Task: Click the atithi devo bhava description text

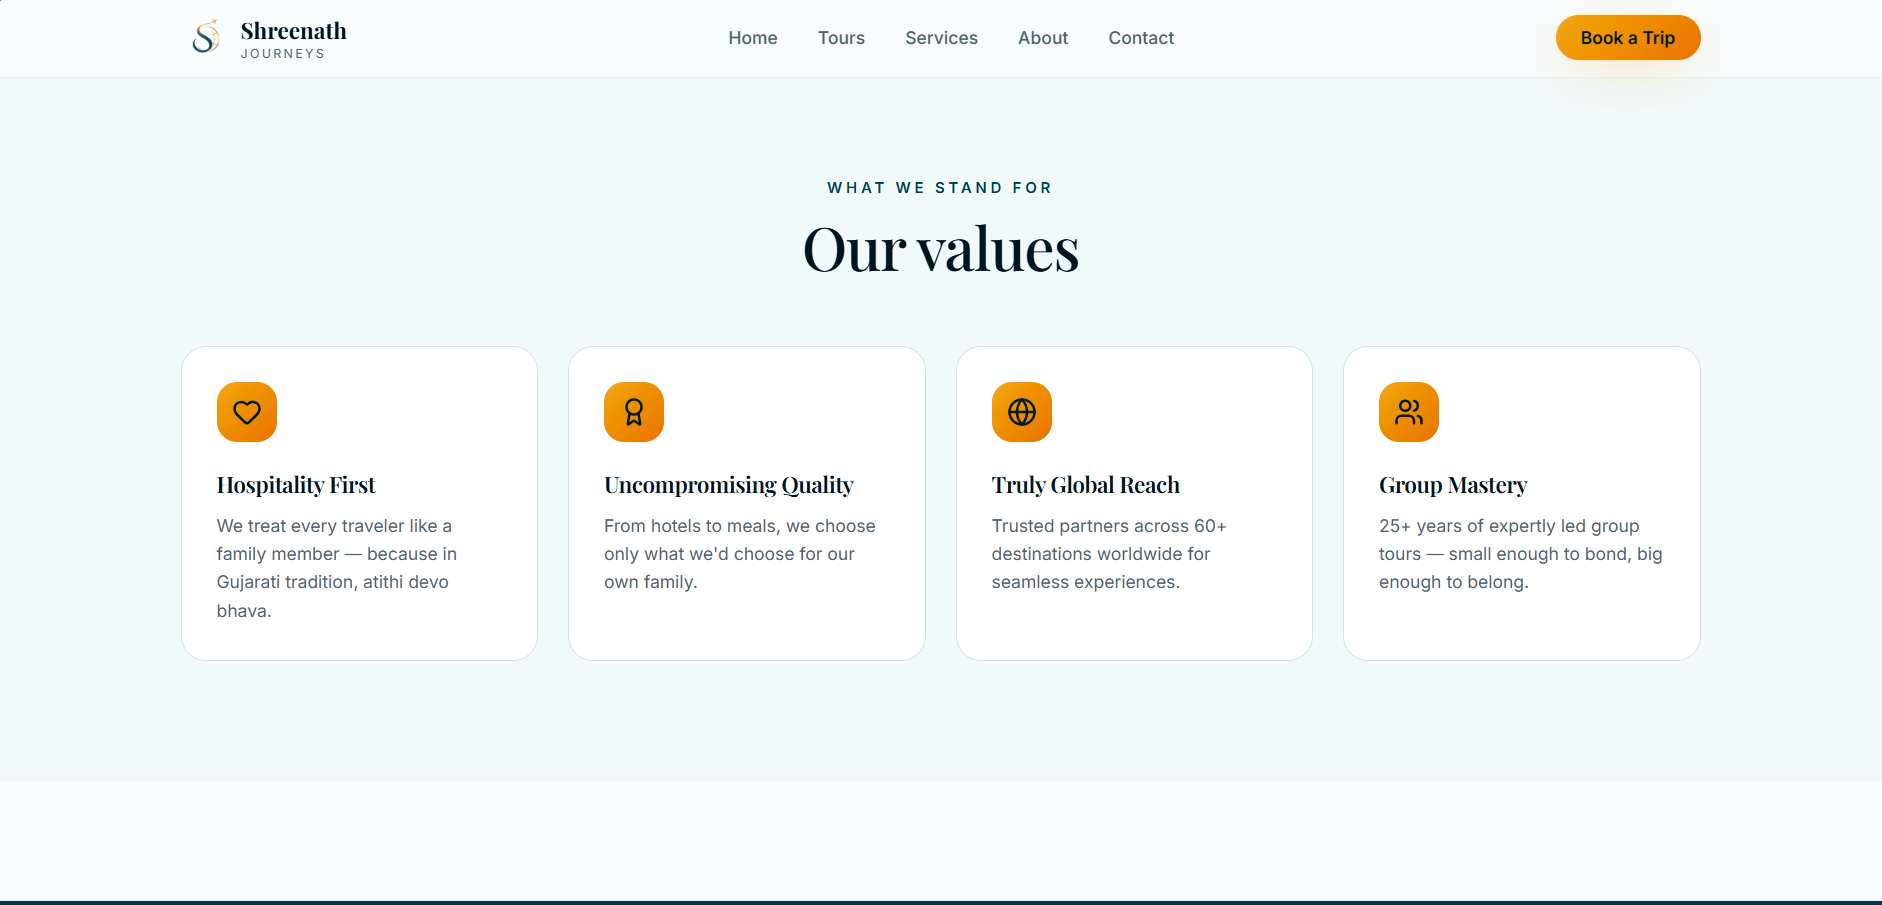Action: 337,568
